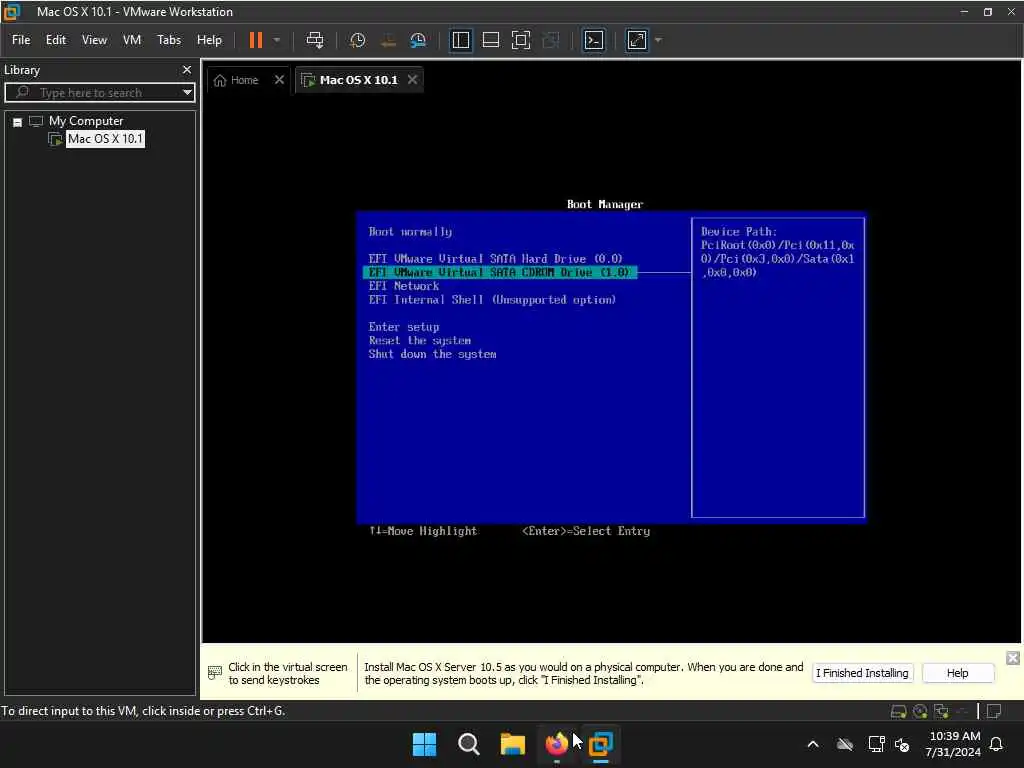Open the notification bell icon

(x=997, y=744)
